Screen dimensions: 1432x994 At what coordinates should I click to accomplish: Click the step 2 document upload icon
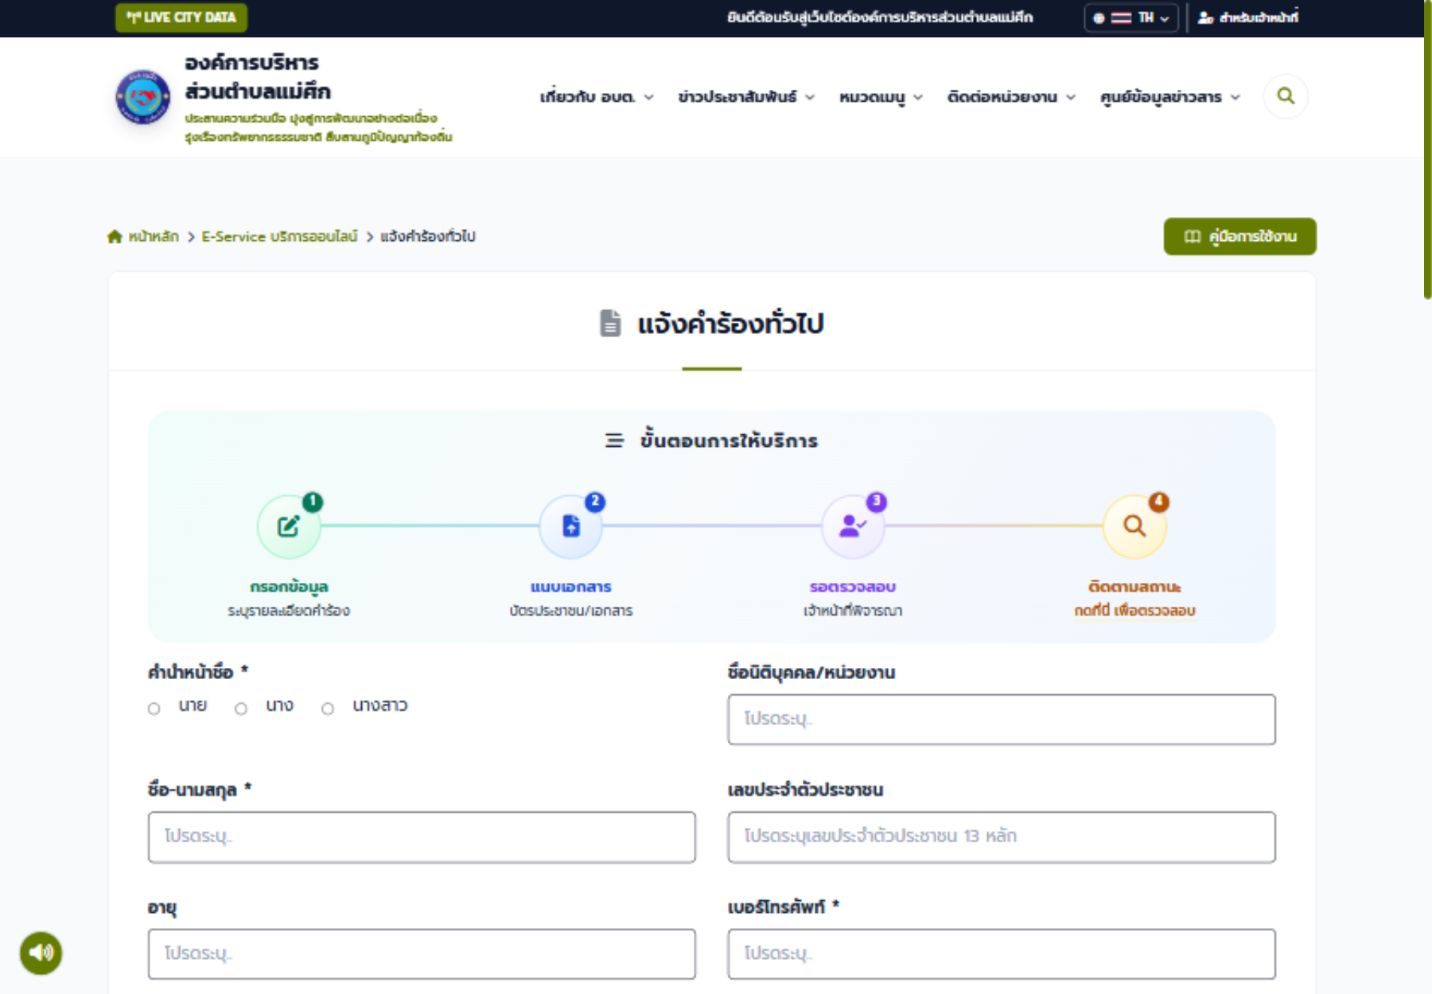pyautogui.click(x=571, y=526)
